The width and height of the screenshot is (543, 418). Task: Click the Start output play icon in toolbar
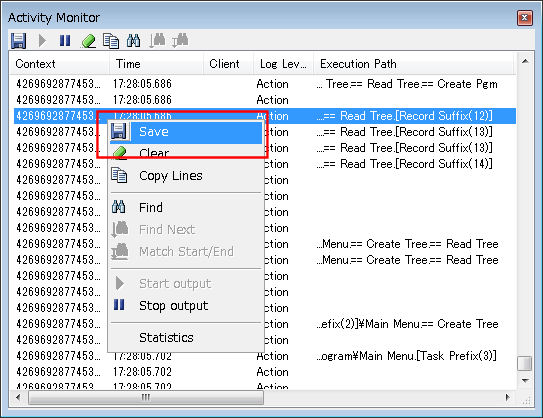[42, 41]
